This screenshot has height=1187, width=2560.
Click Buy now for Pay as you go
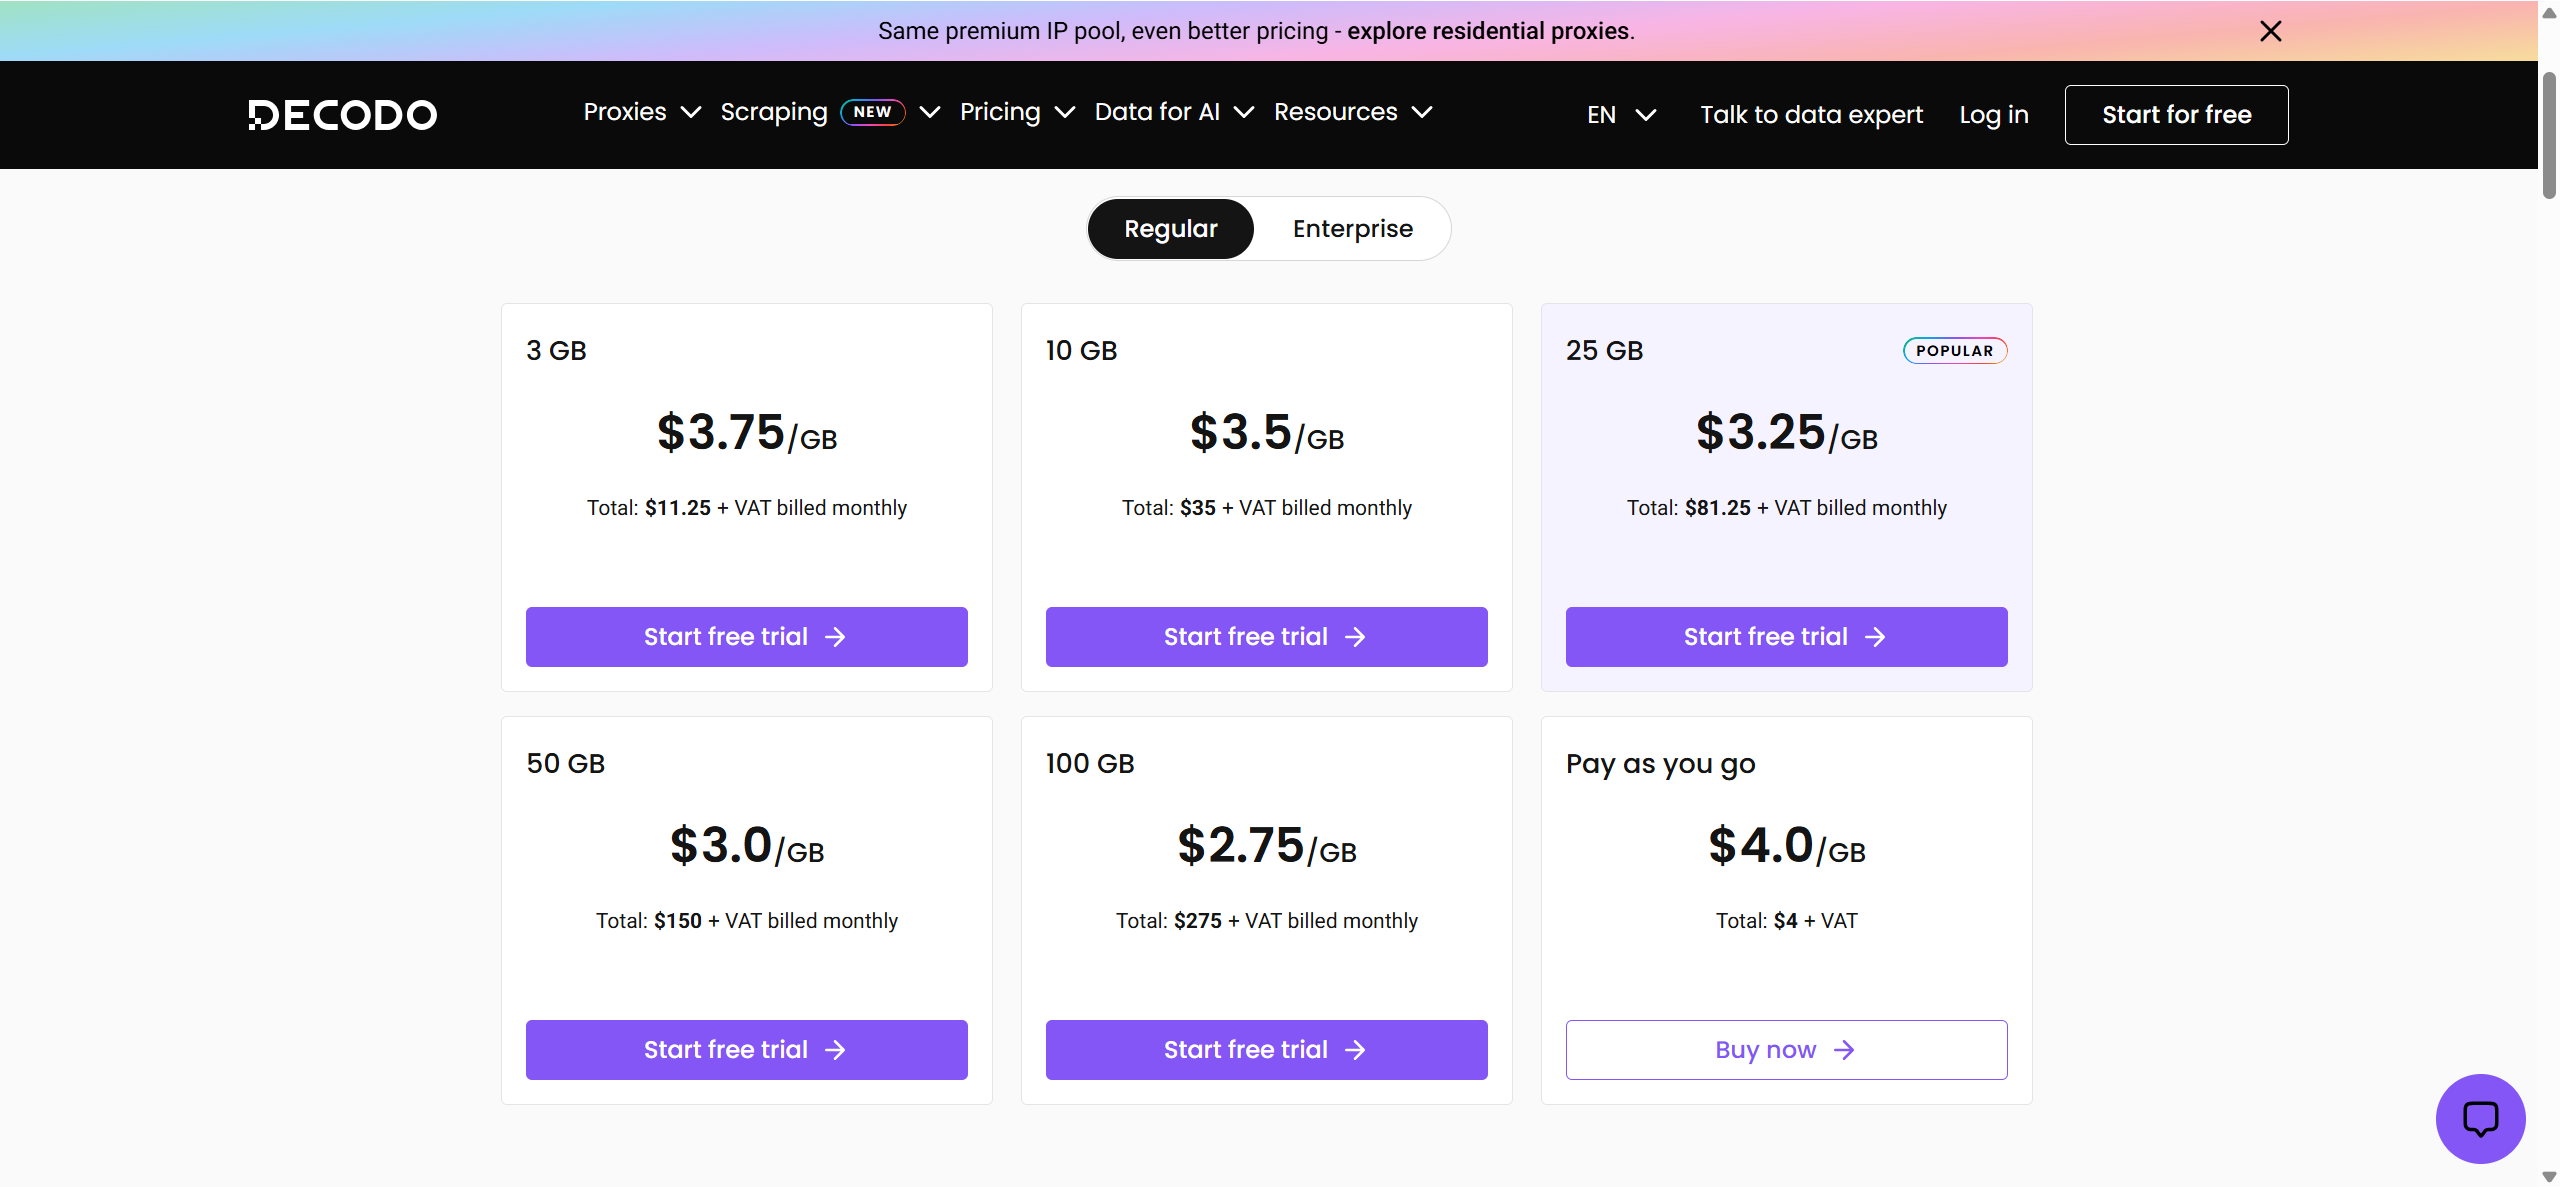click(x=1786, y=1050)
